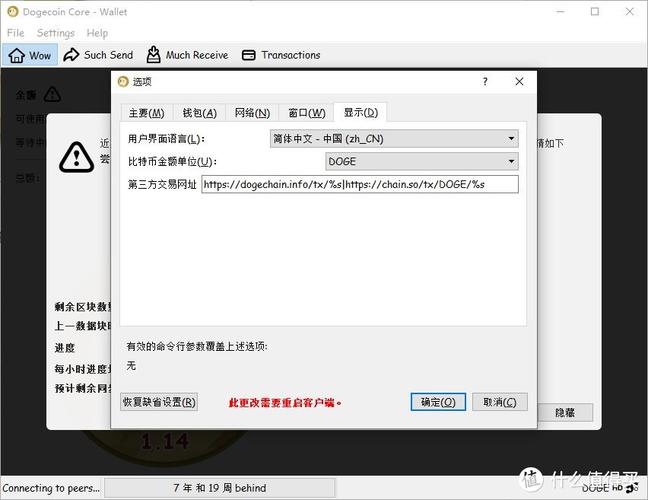Click the 隐藏 hide button on the sync overlay

click(565, 412)
